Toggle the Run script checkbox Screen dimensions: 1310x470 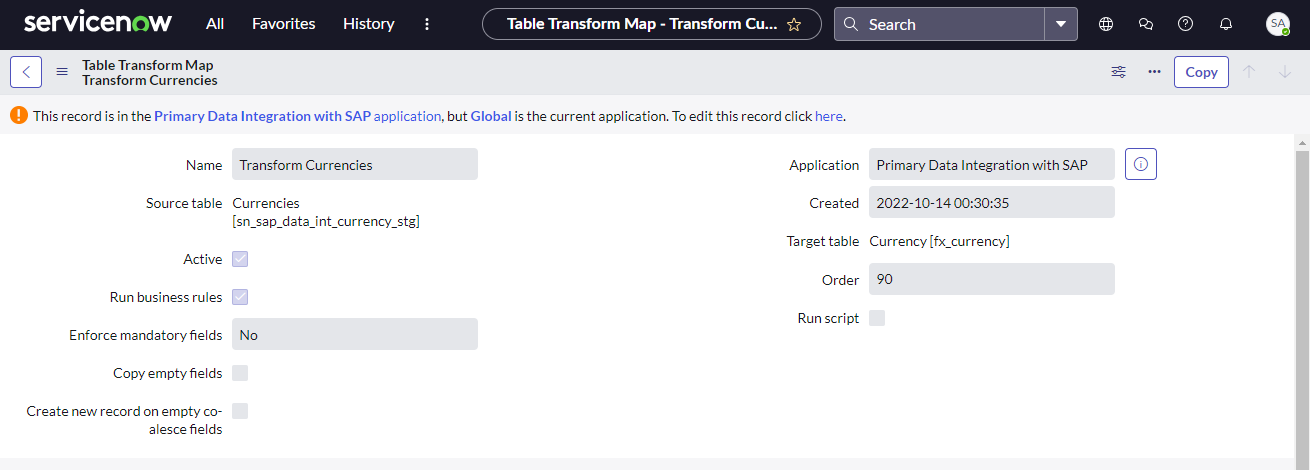pos(877,318)
